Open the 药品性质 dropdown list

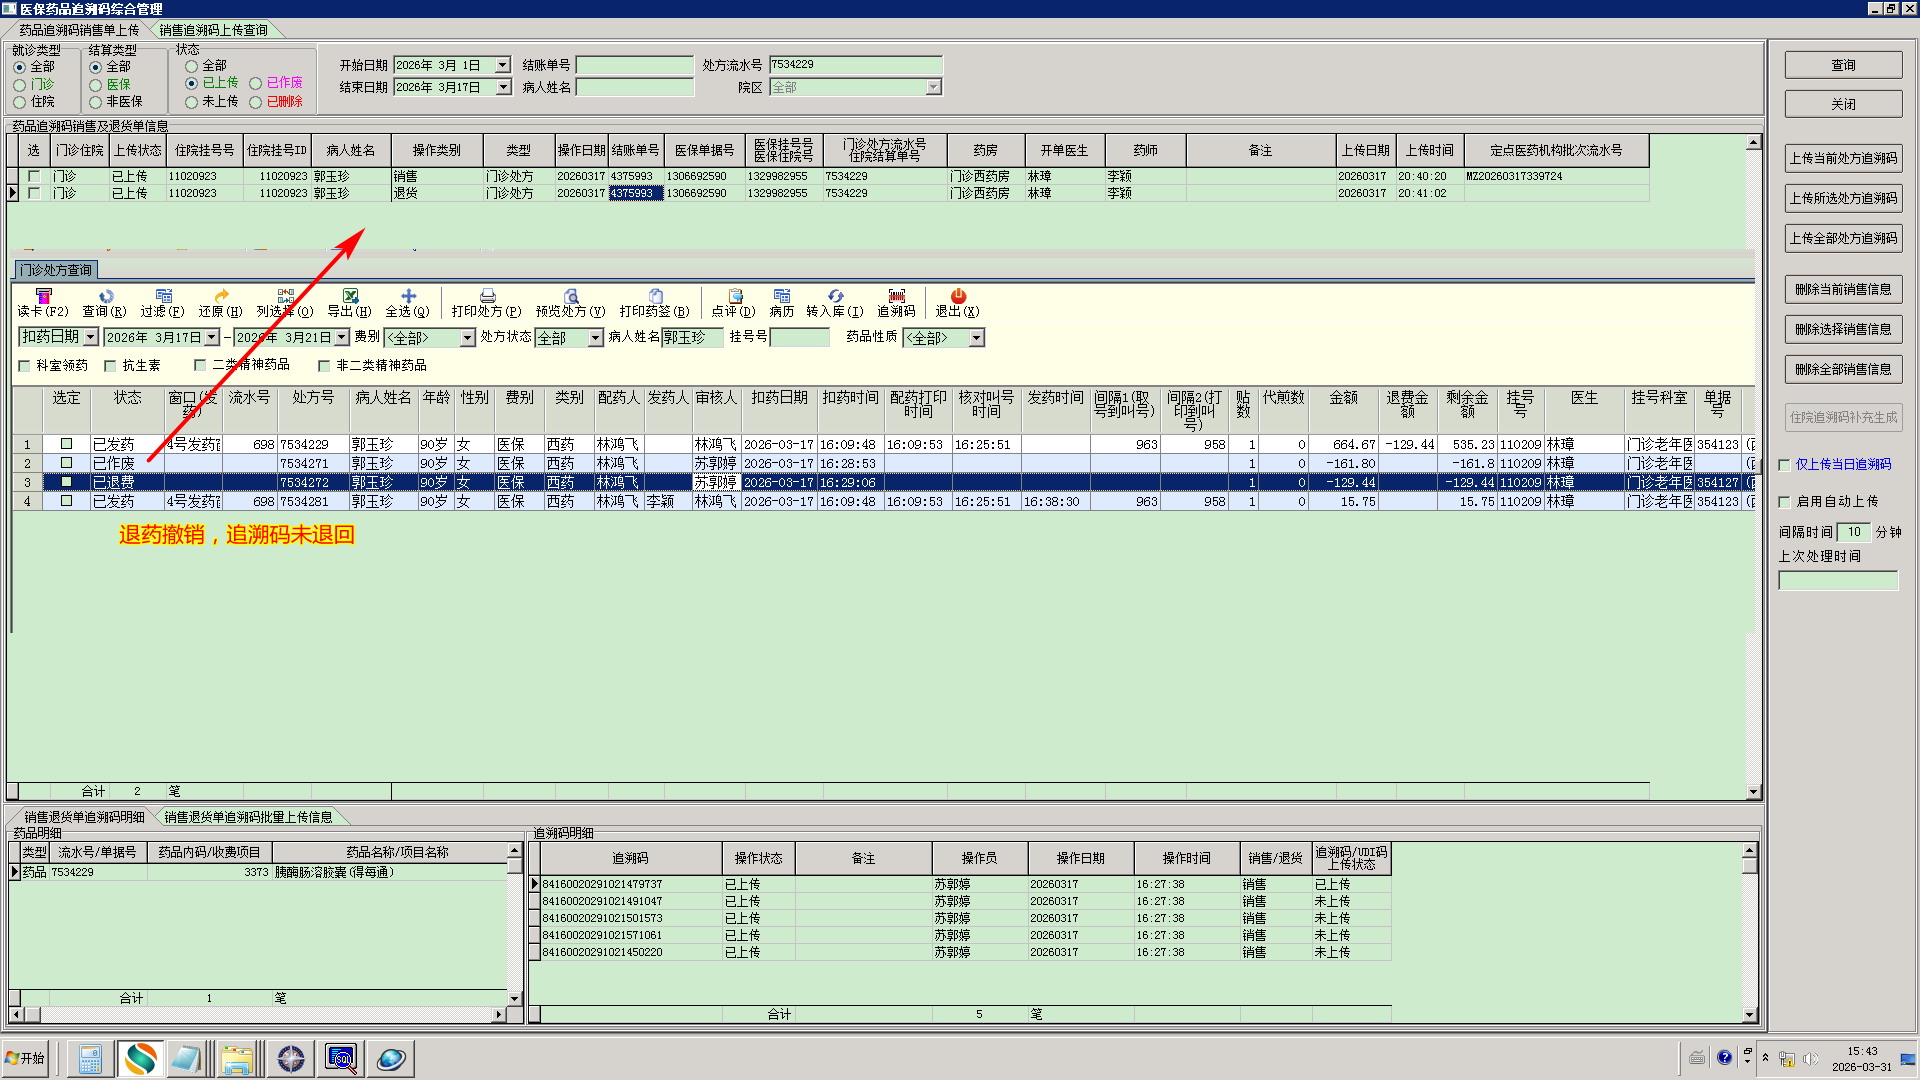[x=976, y=338]
